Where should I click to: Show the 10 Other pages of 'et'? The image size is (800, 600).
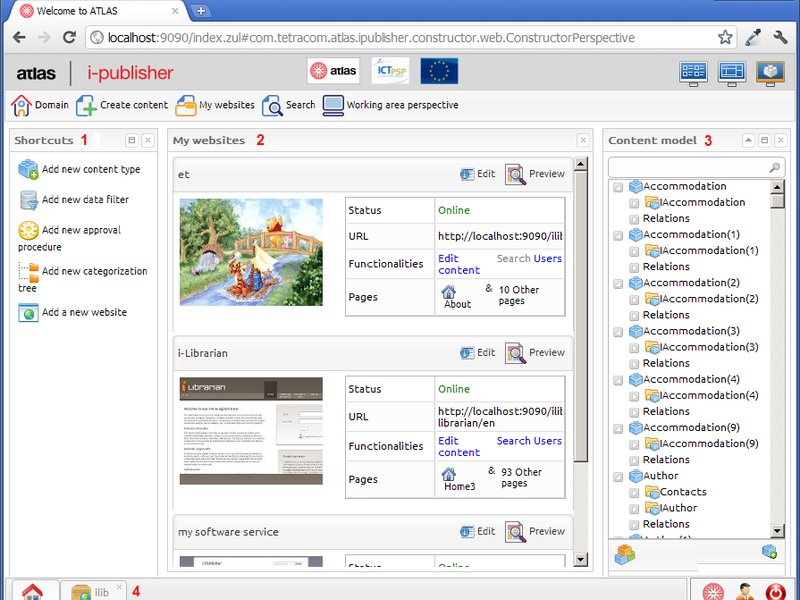(519, 295)
